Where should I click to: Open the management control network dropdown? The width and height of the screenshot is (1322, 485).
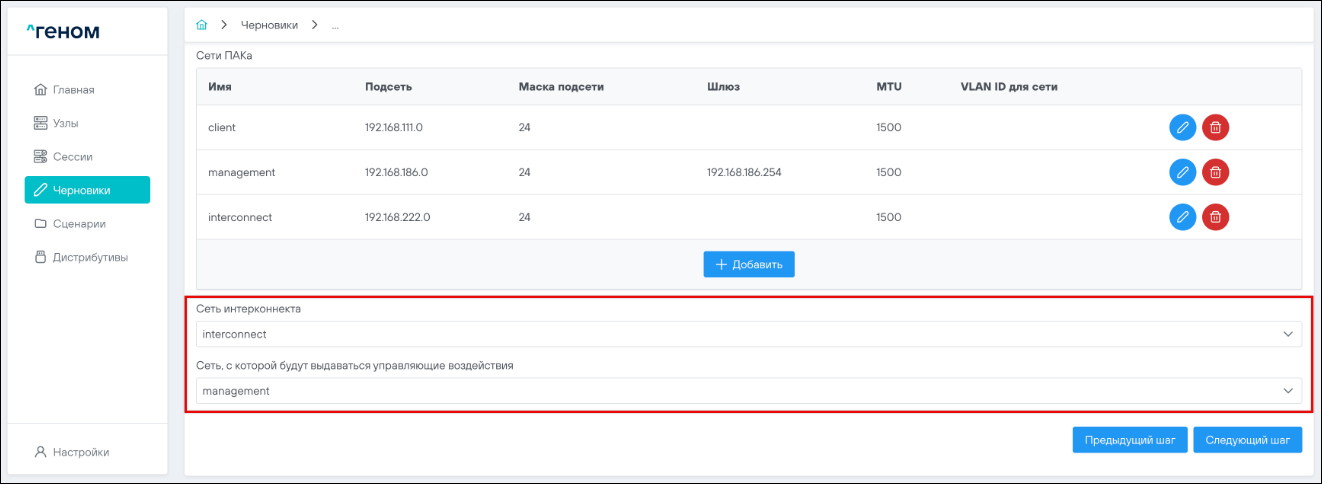748,391
